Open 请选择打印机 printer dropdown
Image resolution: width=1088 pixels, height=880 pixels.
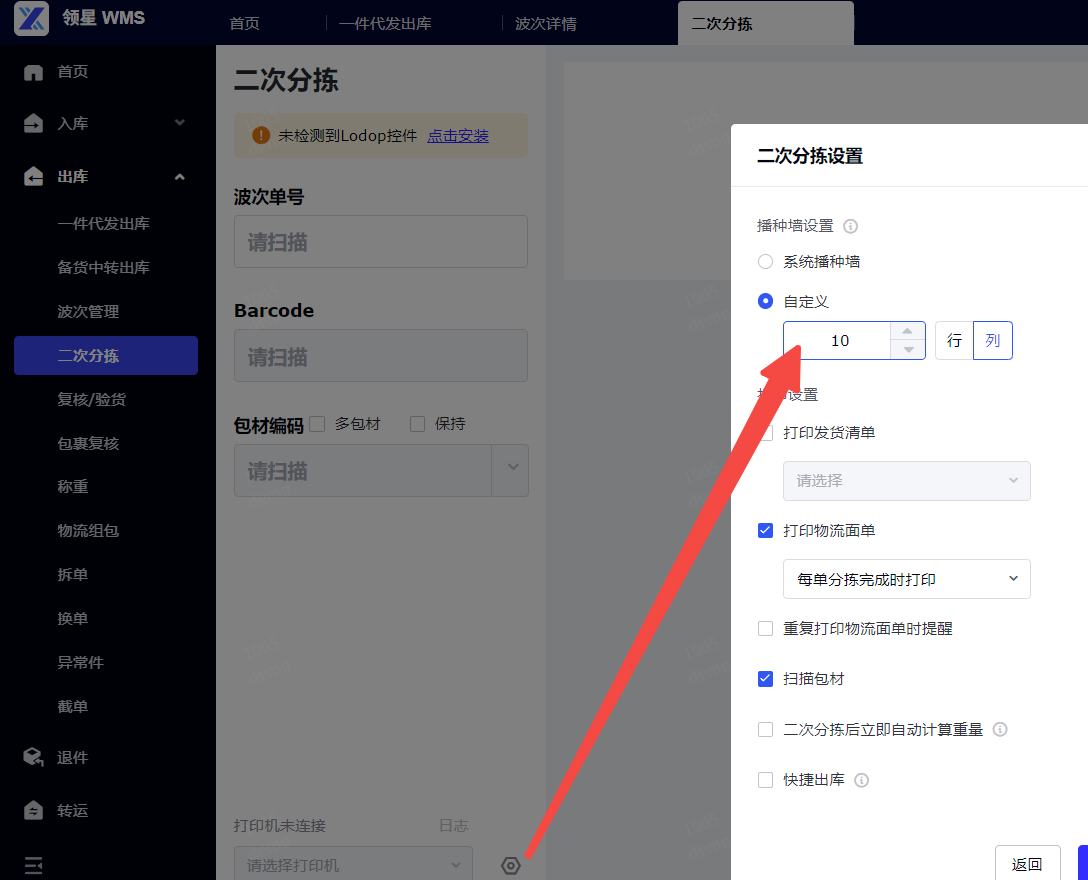point(353,864)
